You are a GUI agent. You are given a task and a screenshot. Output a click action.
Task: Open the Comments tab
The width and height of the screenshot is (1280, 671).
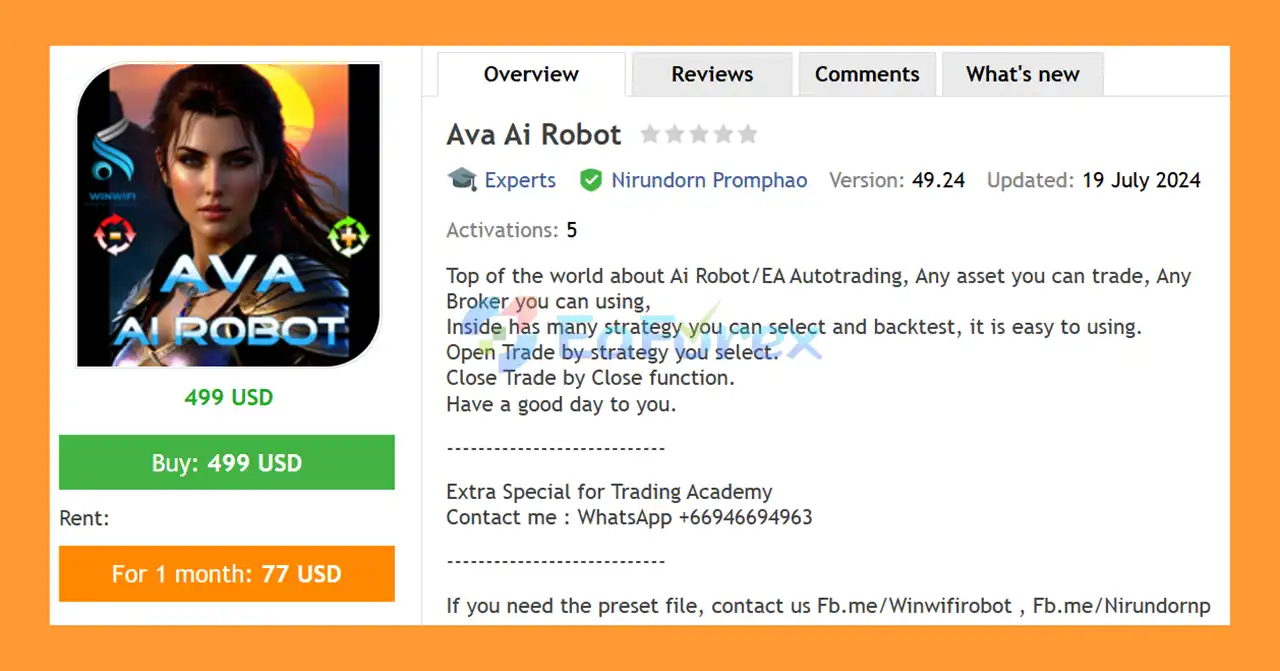[x=867, y=73]
